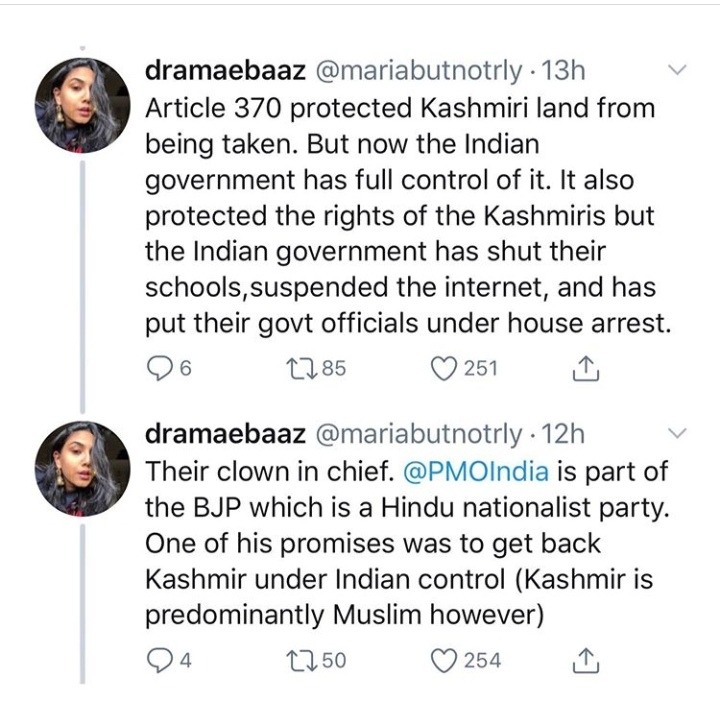Open the Hindu nationalist party tweet text
This screenshot has height=702, width=720.
pyautogui.click(x=400, y=542)
